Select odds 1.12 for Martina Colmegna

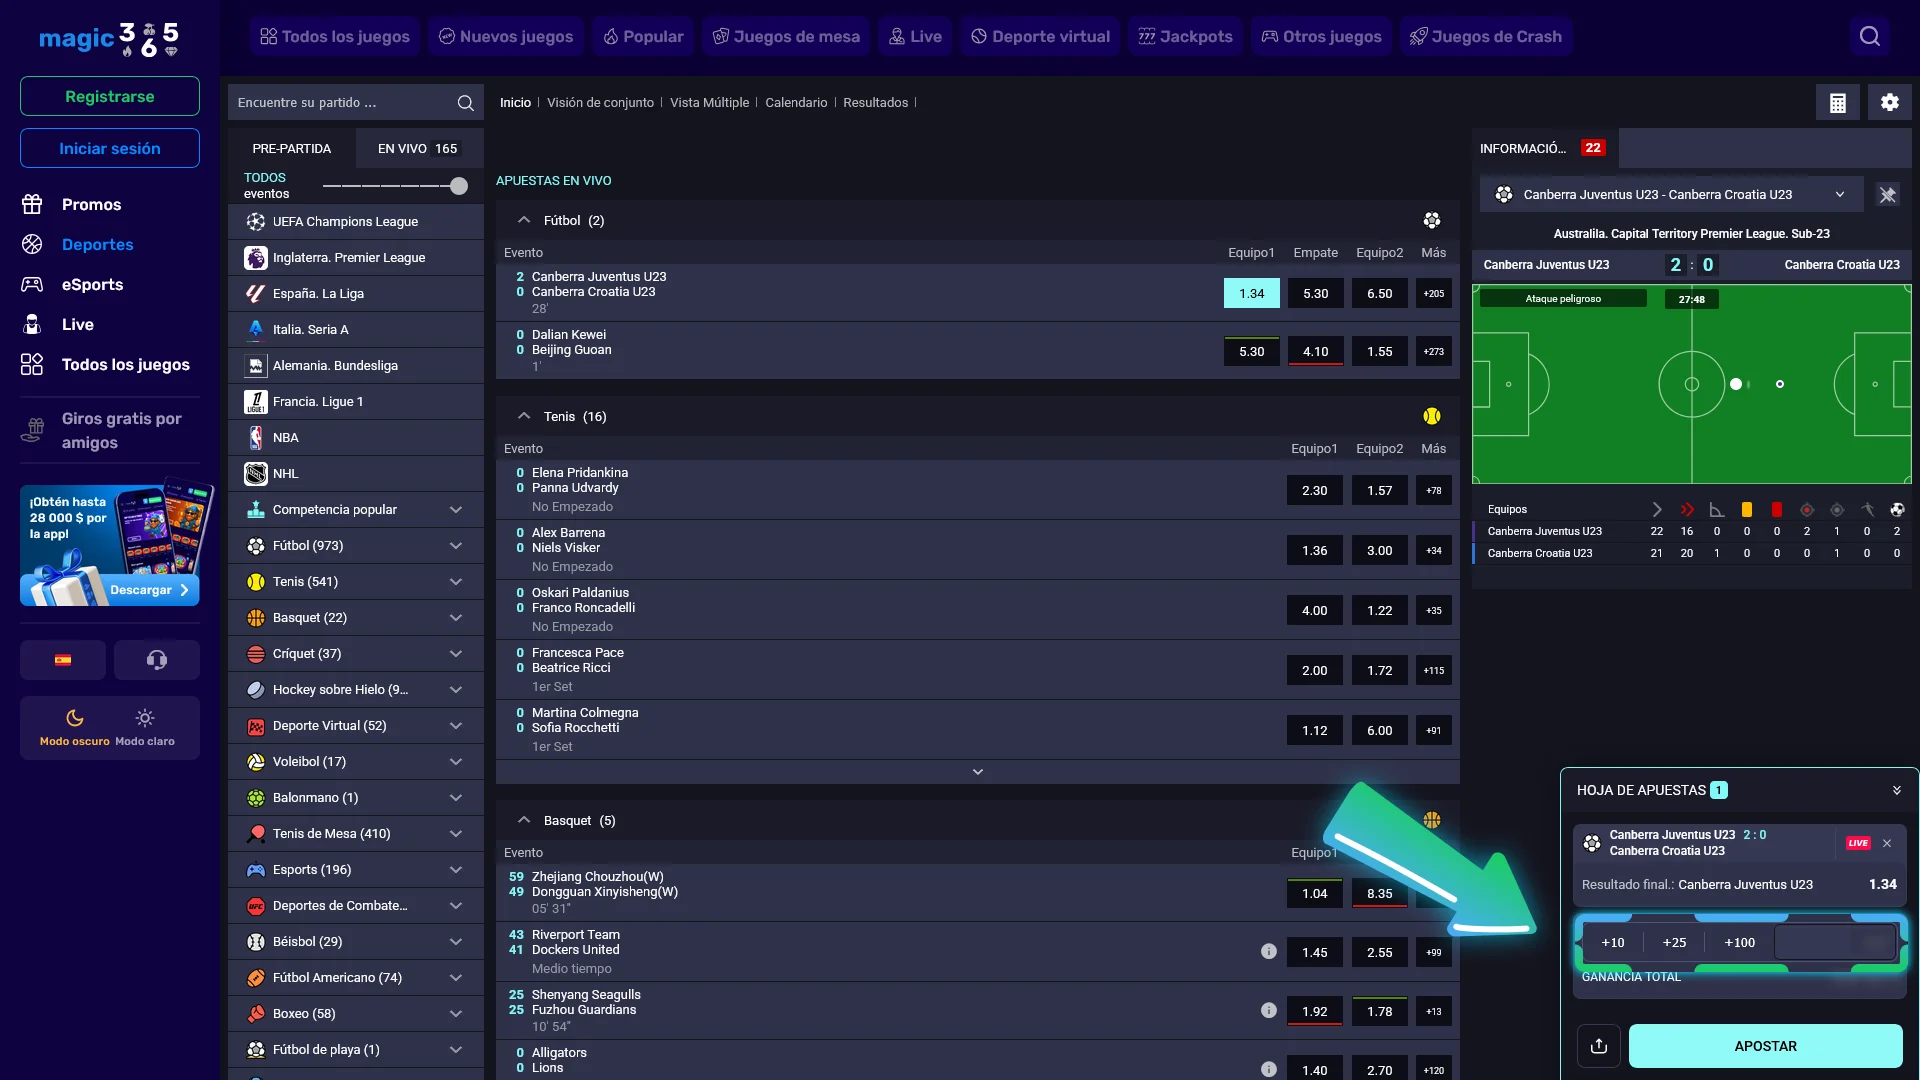coord(1315,730)
